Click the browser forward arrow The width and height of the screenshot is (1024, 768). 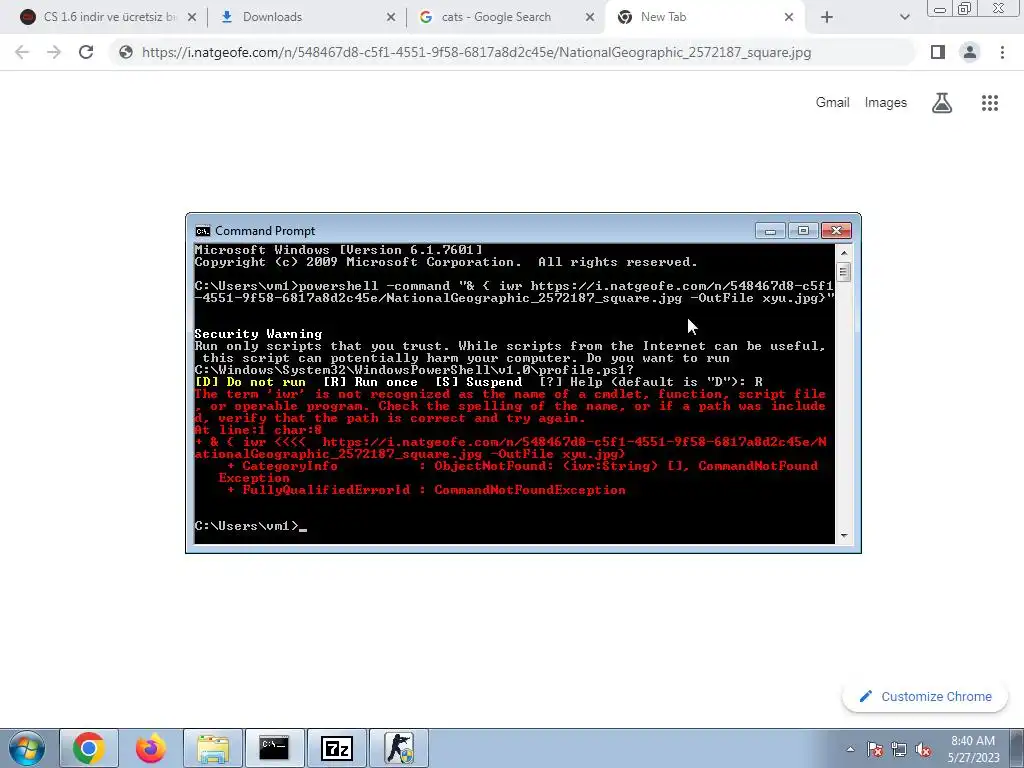[54, 52]
